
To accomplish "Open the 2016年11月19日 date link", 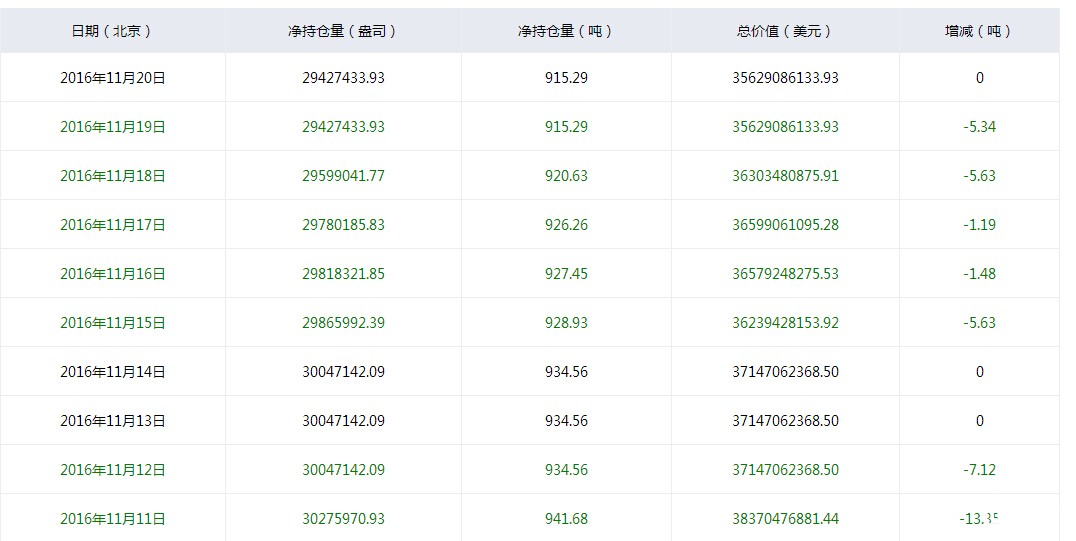I will (112, 127).
